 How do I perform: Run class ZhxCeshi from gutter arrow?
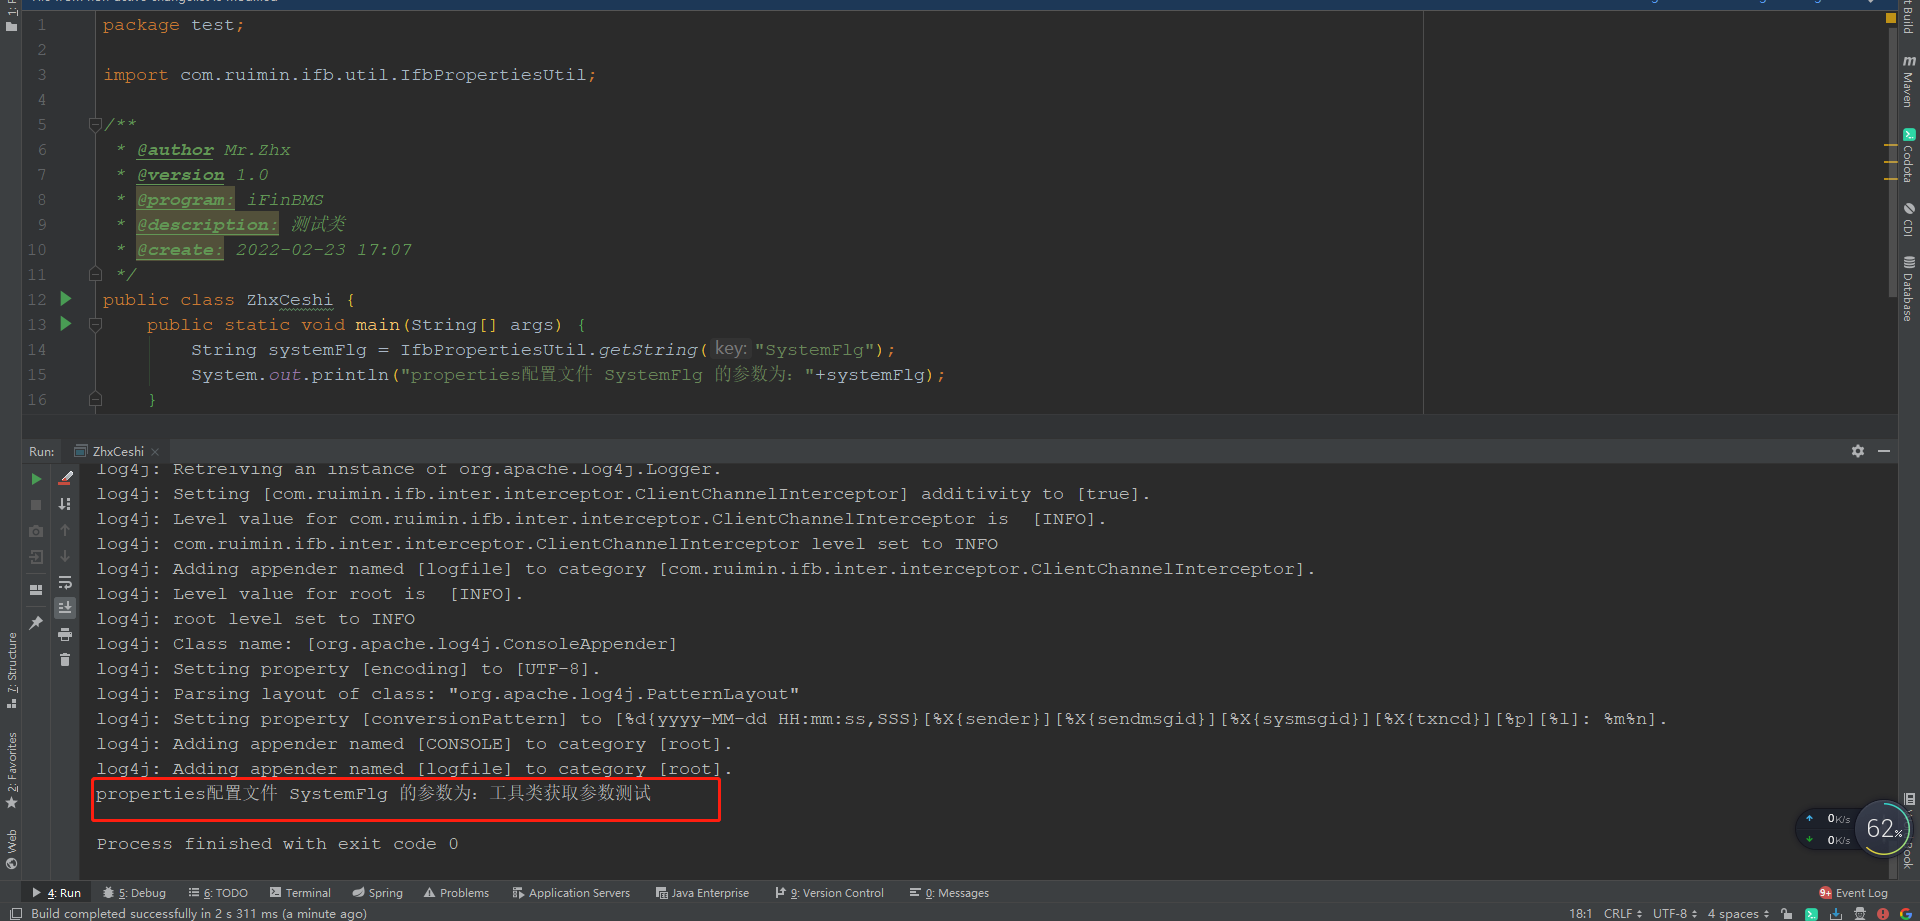pos(66,298)
